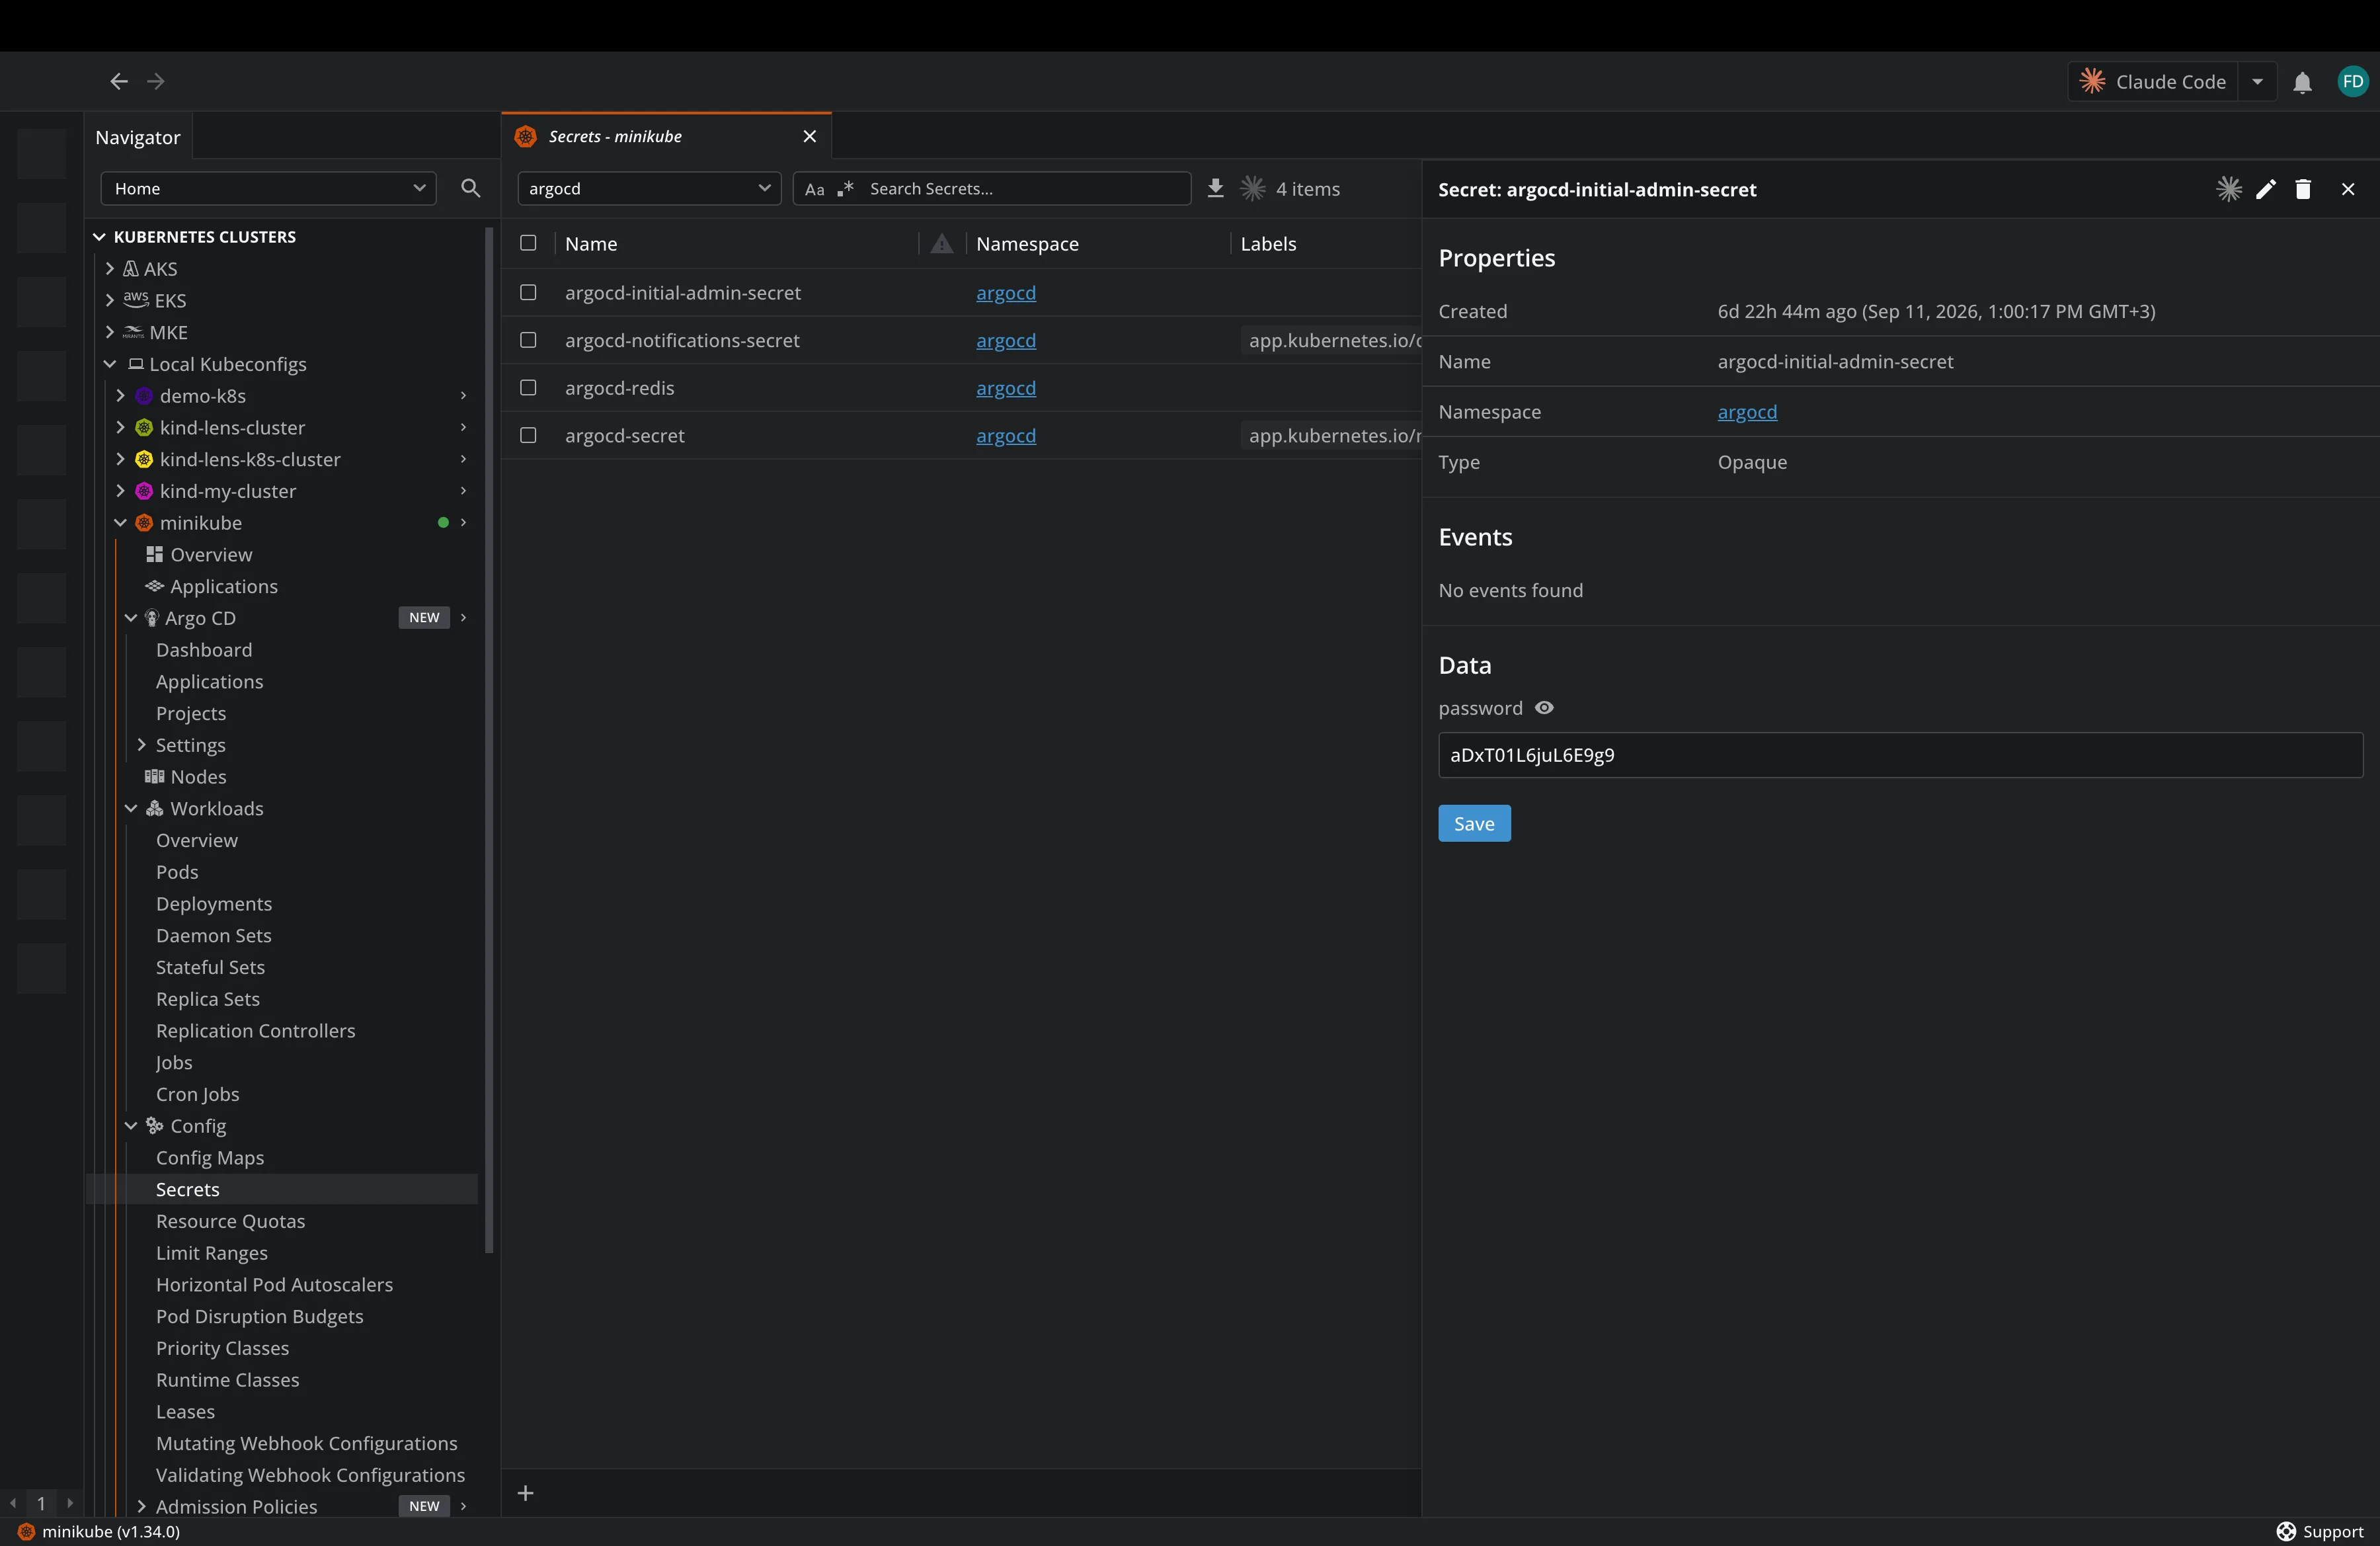Open the notifications bell

click(2302, 82)
